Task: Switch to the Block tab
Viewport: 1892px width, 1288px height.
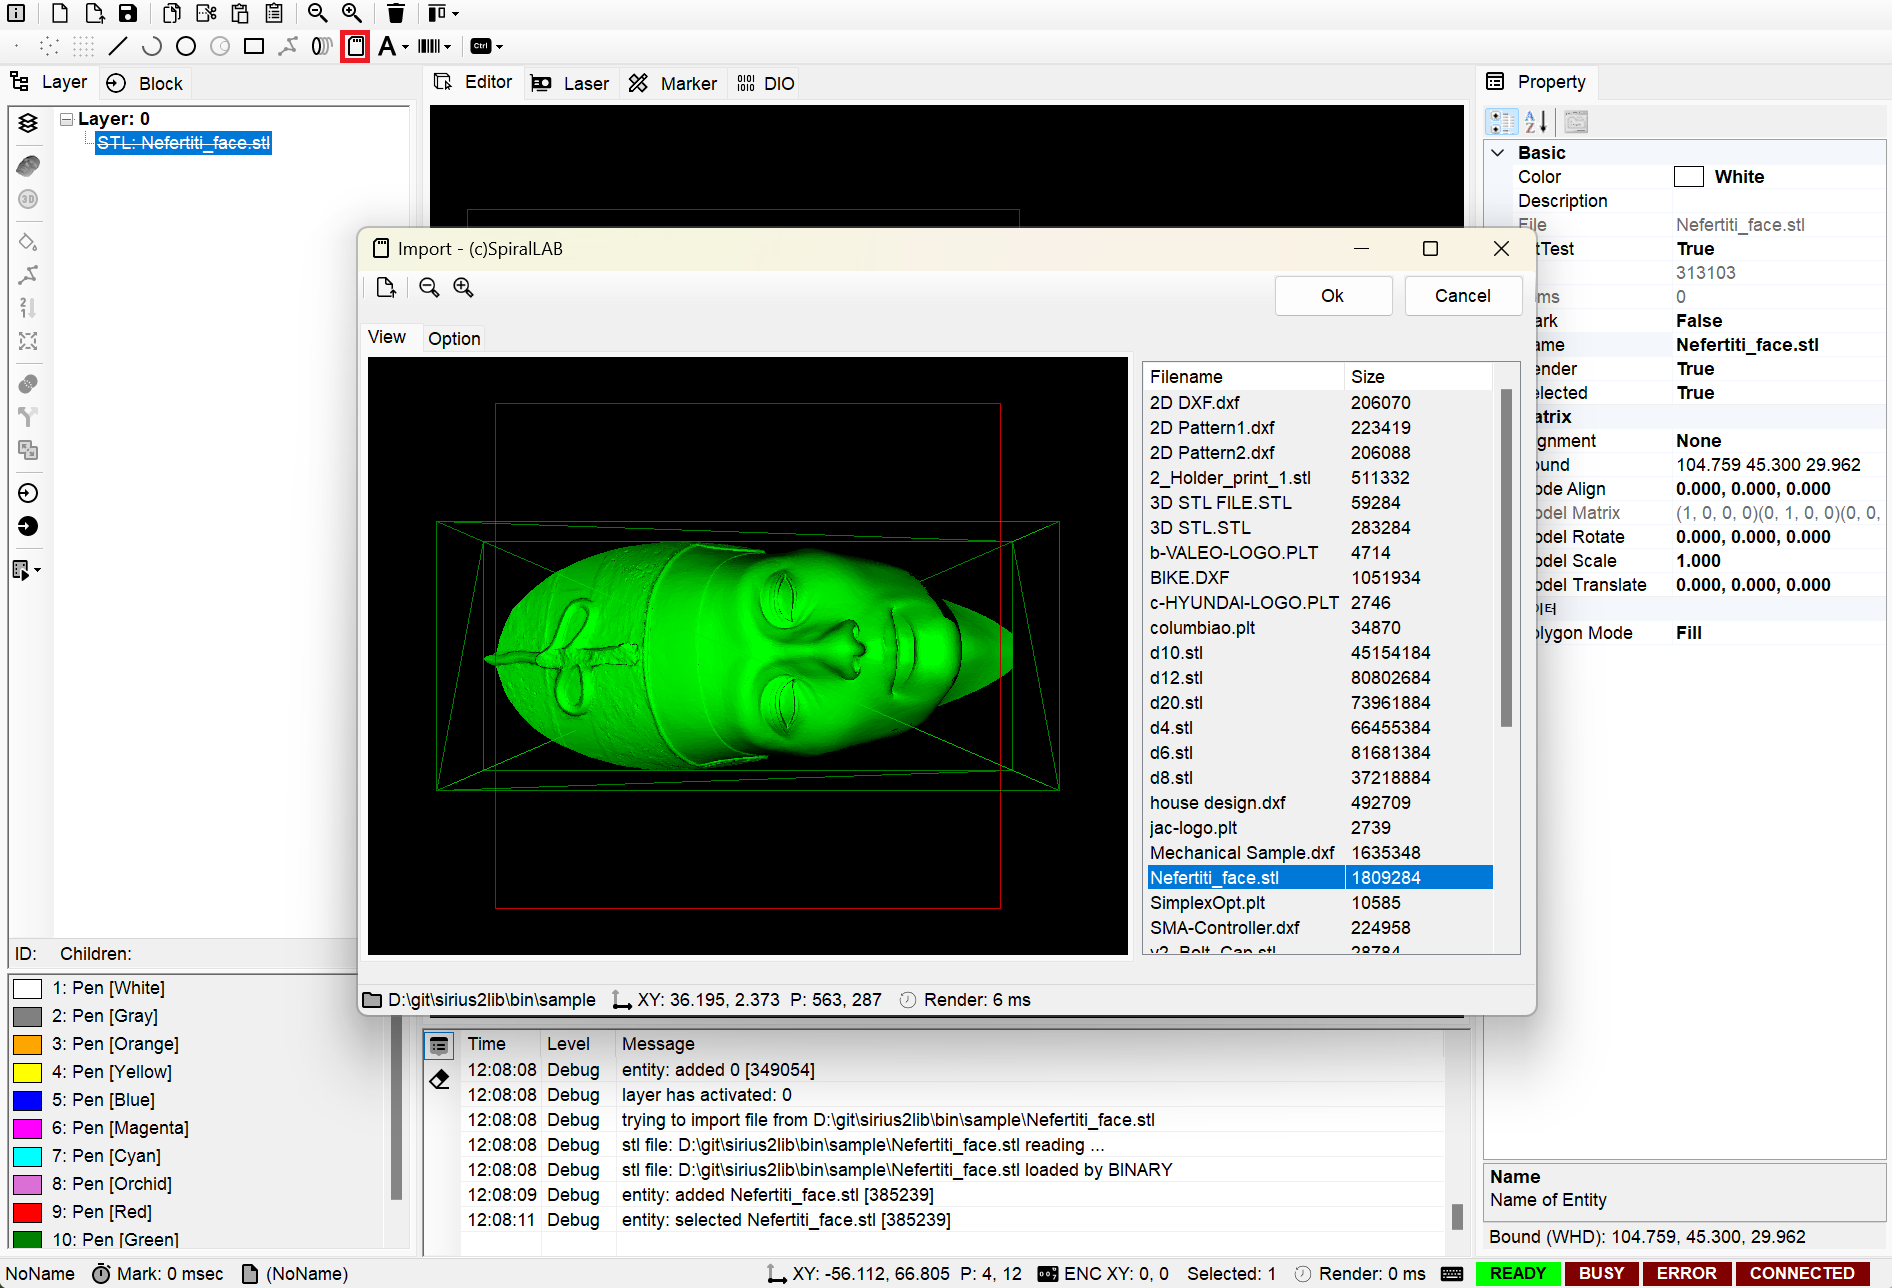Action: 146,83
